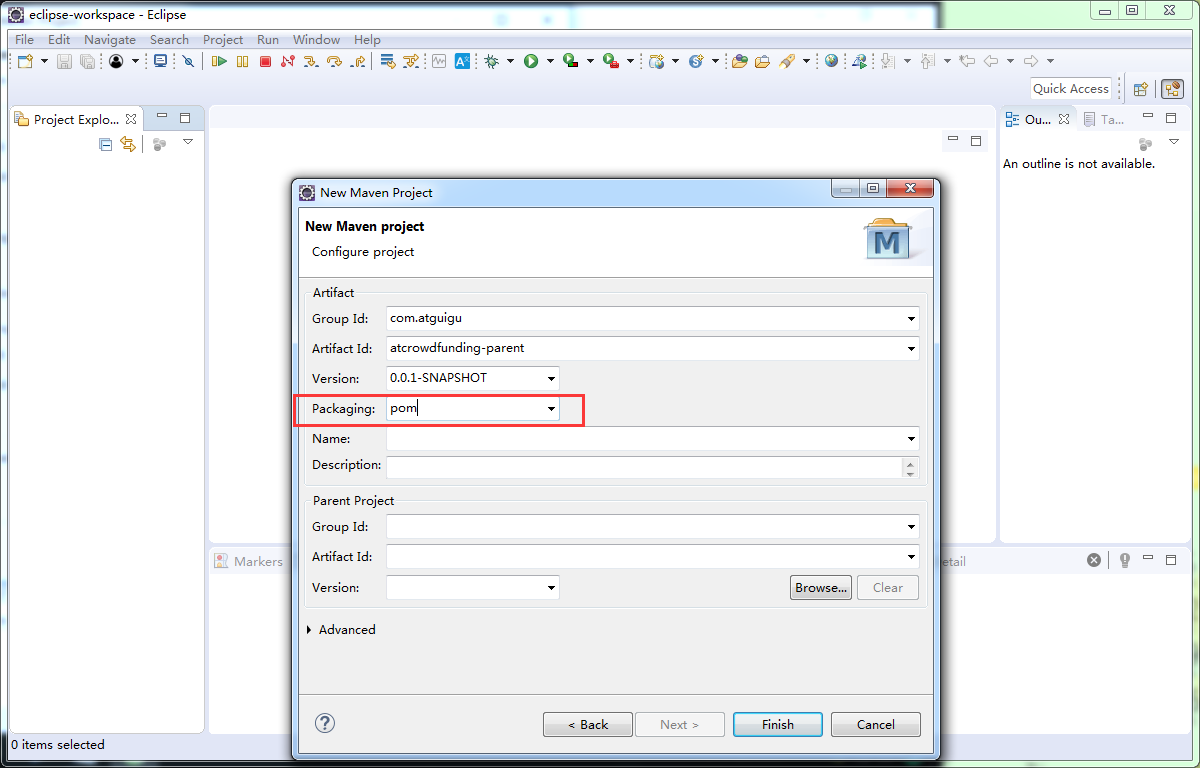The width and height of the screenshot is (1200, 768).
Task: Click the blue text translation toolbar icon
Action: click(462, 61)
